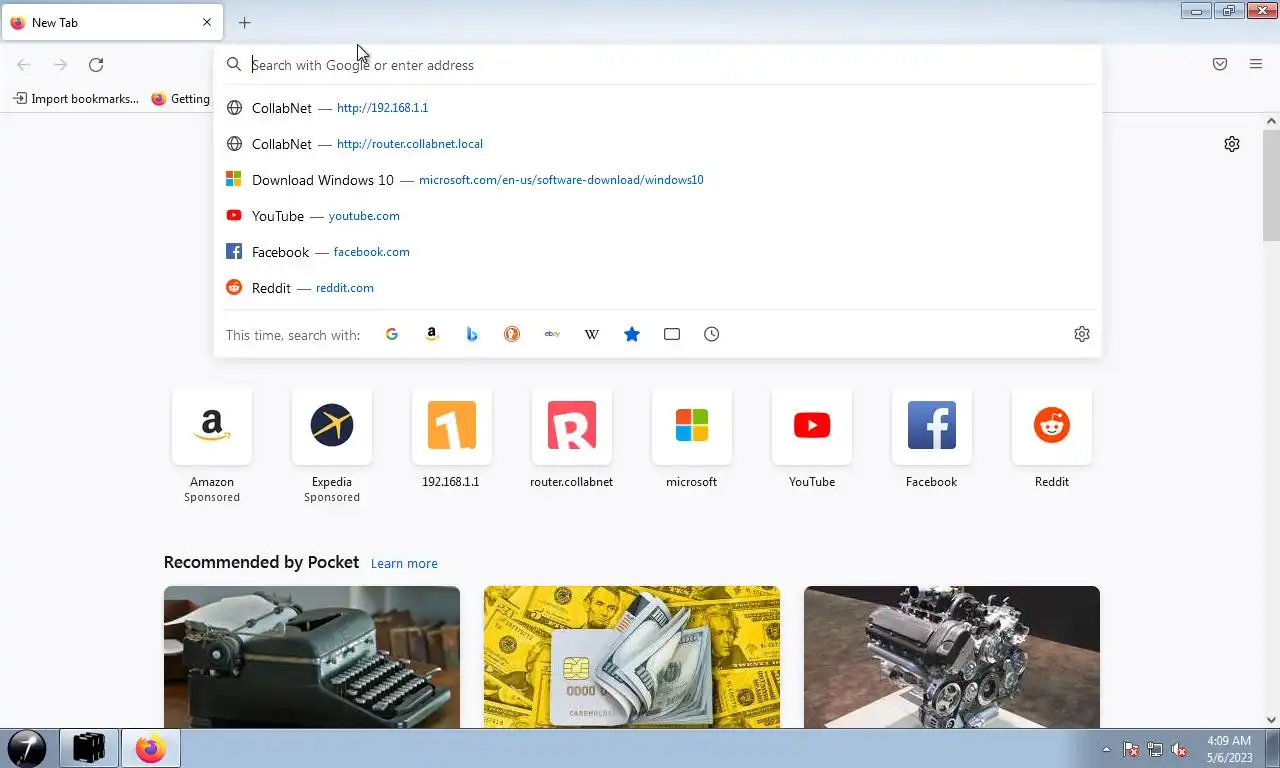This screenshot has height=768, width=1280.
Task: Choose YouTube youtube.com suggestion
Action: point(657,216)
